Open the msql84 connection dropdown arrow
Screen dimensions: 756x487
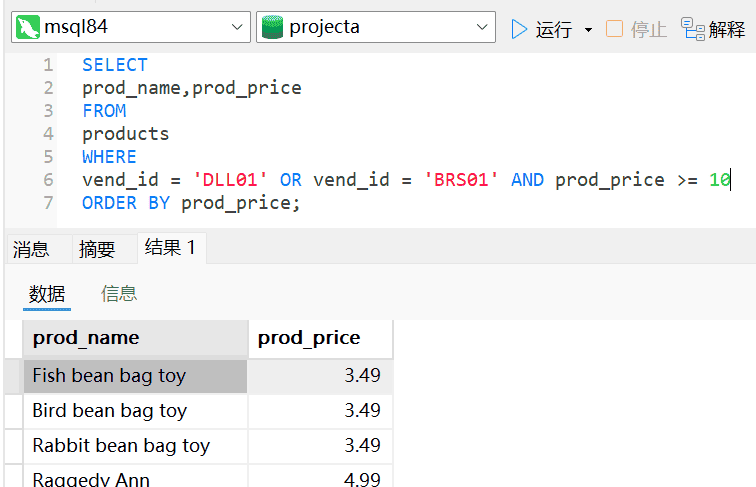pyautogui.click(x=238, y=28)
